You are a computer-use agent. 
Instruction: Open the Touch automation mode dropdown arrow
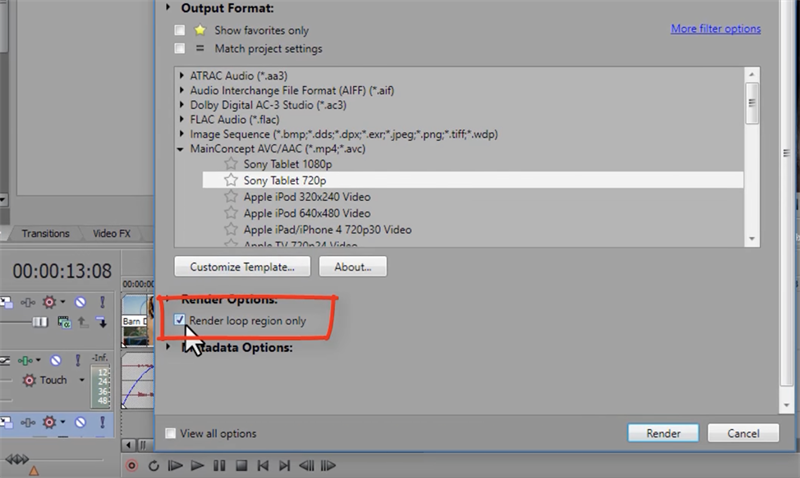pyautogui.click(x=82, y=380)
